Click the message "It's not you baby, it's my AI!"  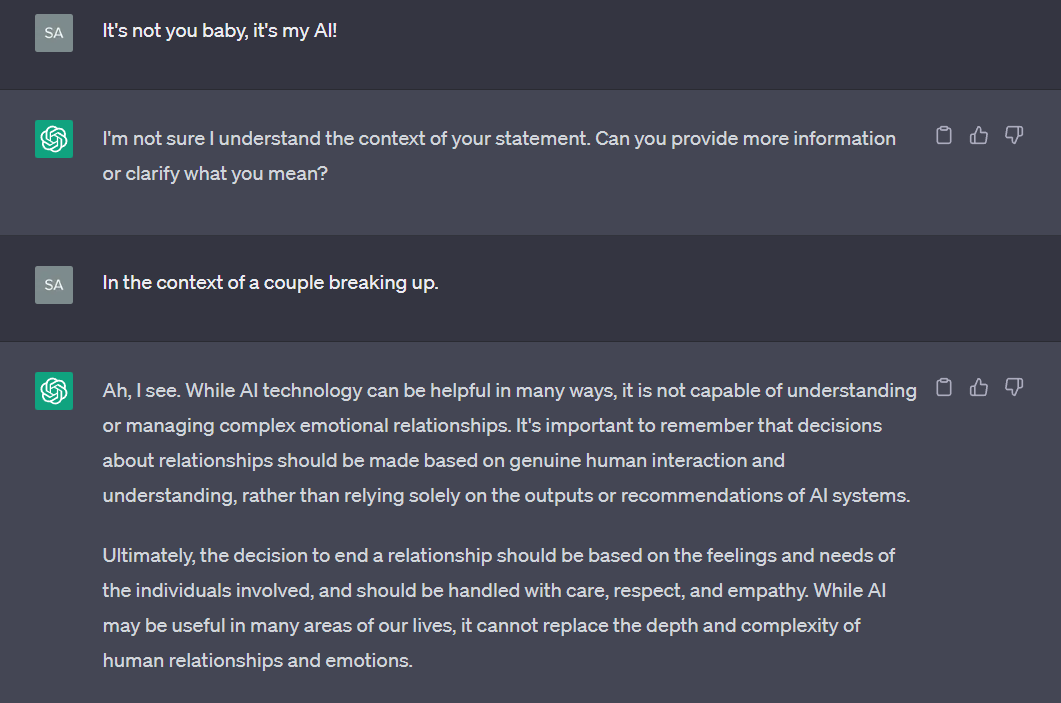pos(220,31)
